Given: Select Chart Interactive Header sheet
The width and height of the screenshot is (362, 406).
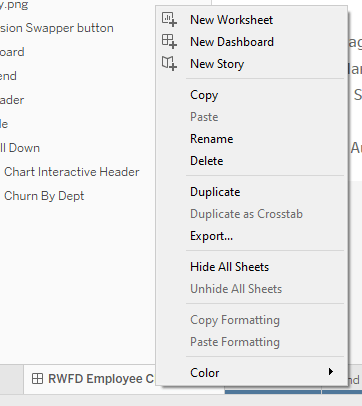Looking at the screenshot, I should (x=72, y=172).
